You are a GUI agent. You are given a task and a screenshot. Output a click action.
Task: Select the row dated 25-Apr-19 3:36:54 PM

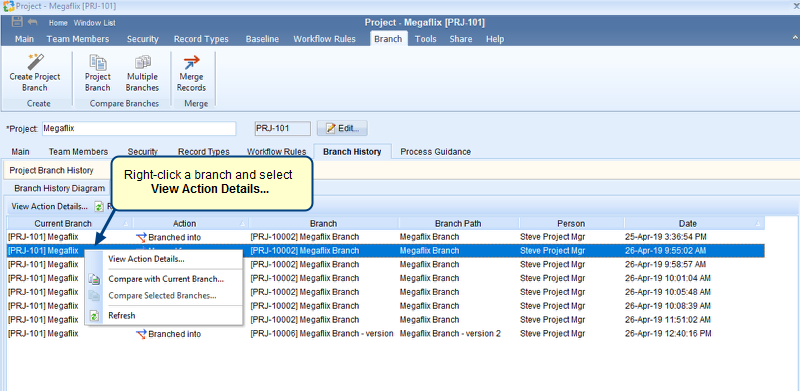[385, 237]
